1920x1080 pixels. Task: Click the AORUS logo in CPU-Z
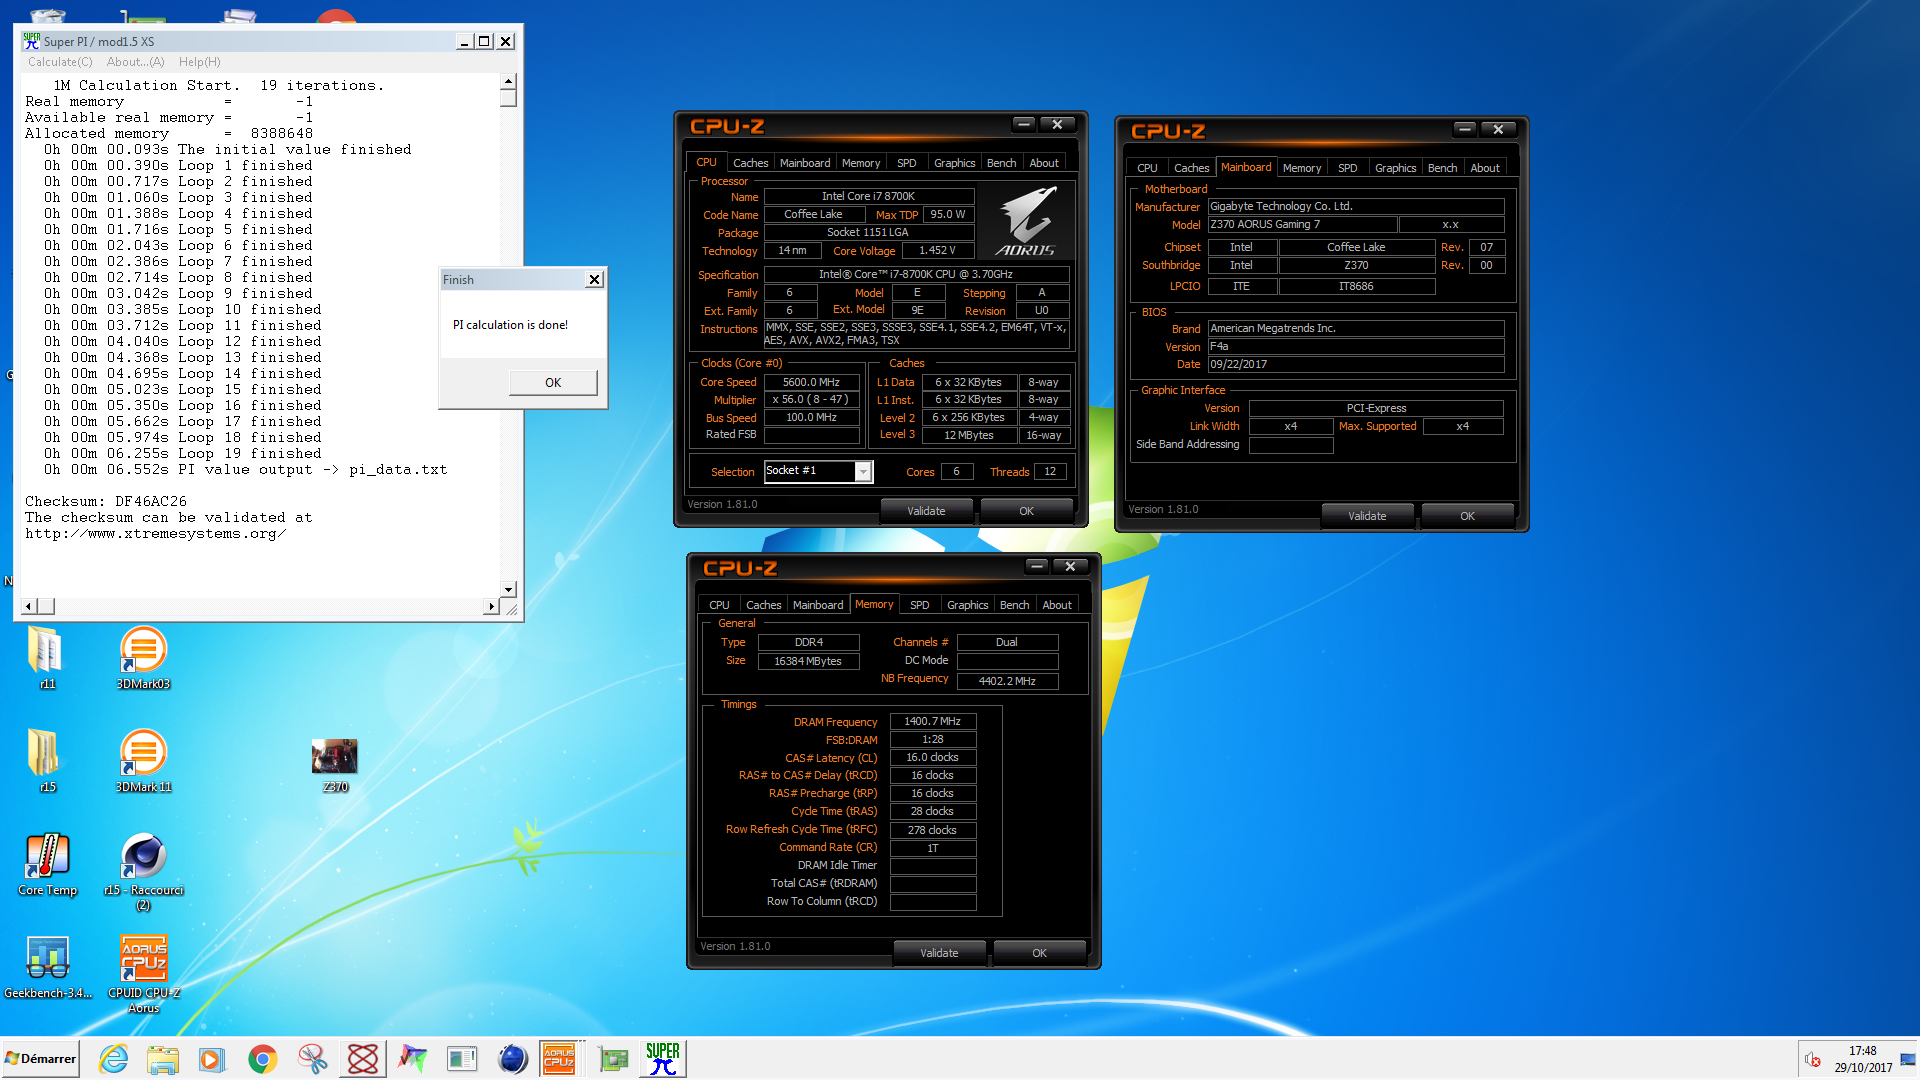(1026, 222)
